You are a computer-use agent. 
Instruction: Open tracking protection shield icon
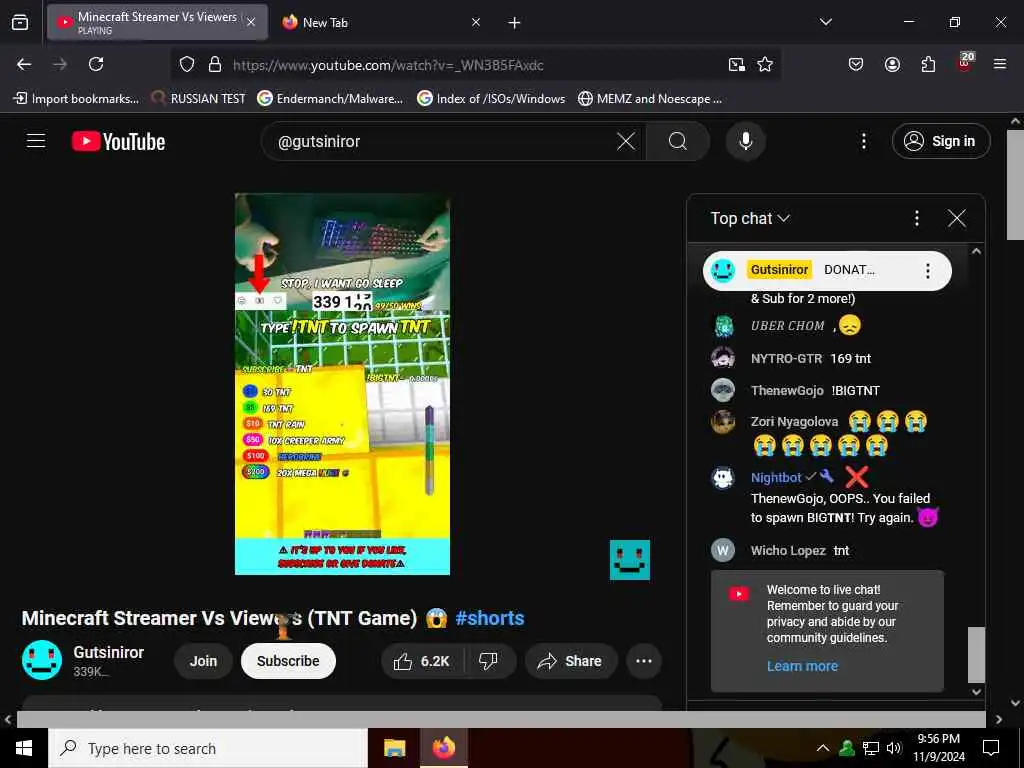pos(187,64)
